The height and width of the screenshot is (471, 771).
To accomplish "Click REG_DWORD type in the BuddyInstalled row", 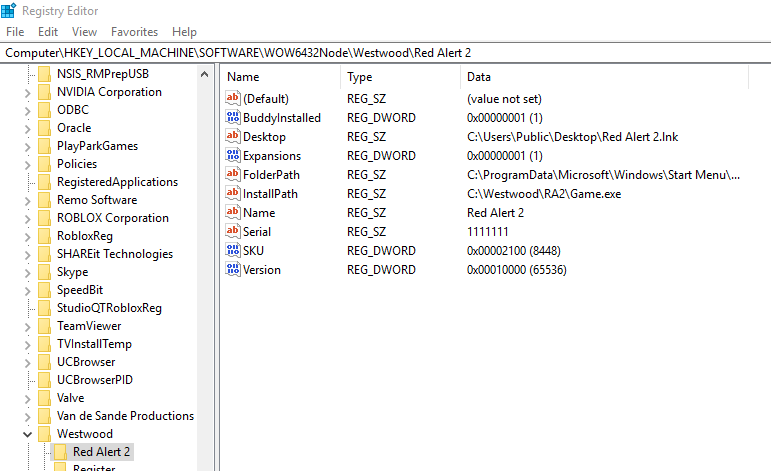I will 381,118.
